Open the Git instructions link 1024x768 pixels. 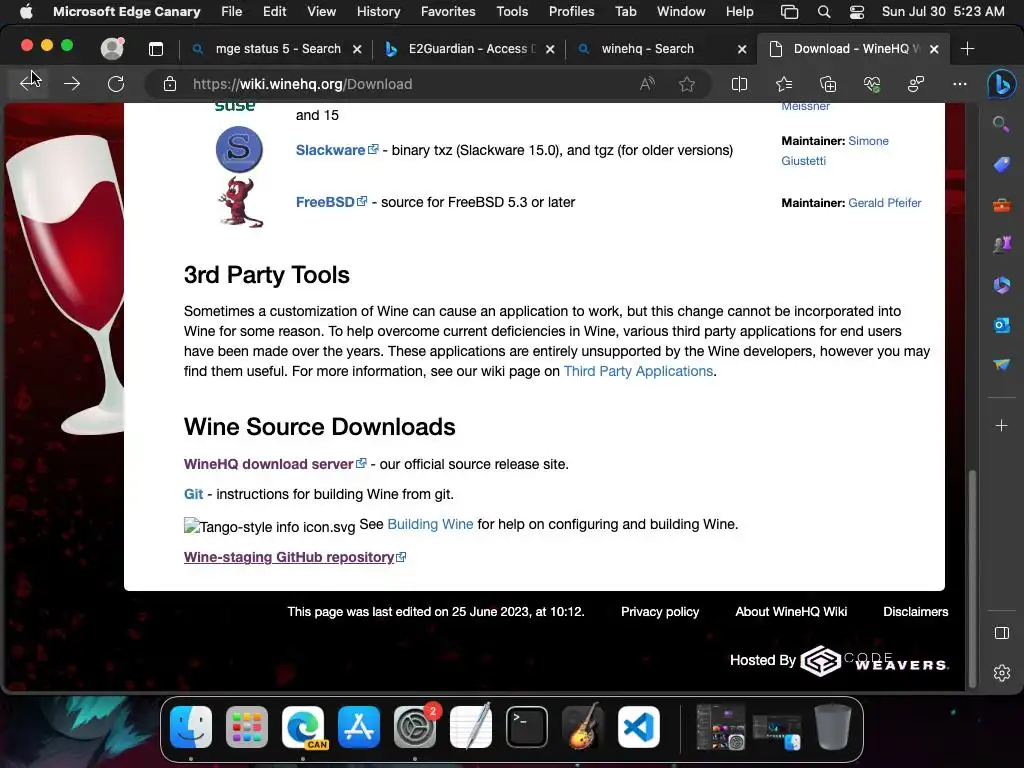(193, 494)
